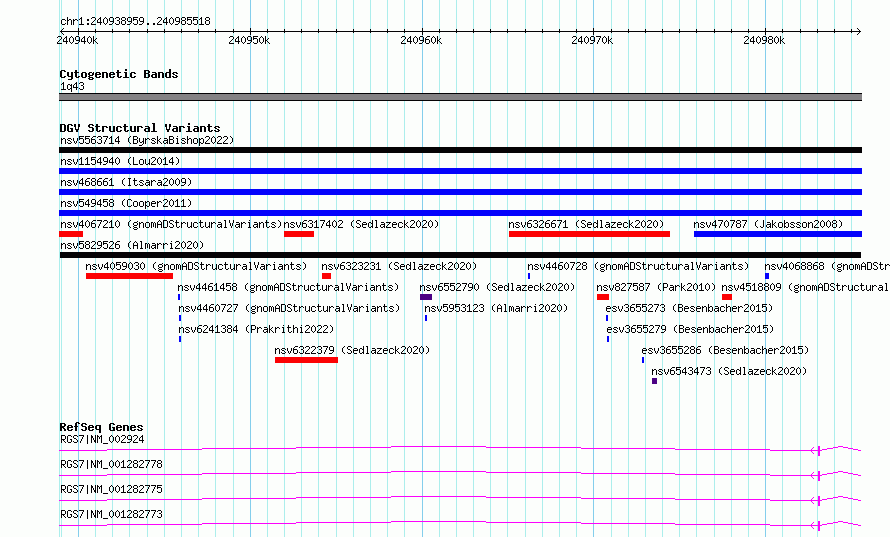890x537 pixels.
Task: Click the red nsv6317402 variant bar
Action: 299,234
